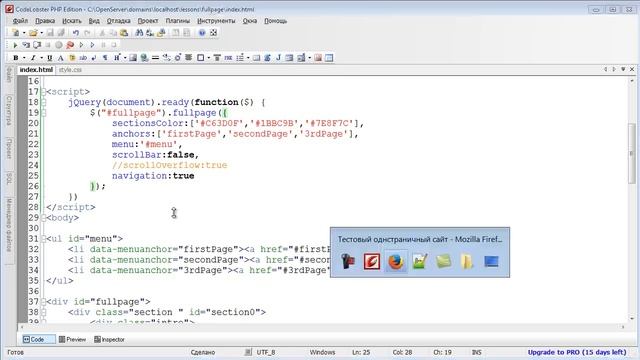Click the Insert hyperlink globe icon
This screenshot has width=640, height=360.
pos(144,58)
